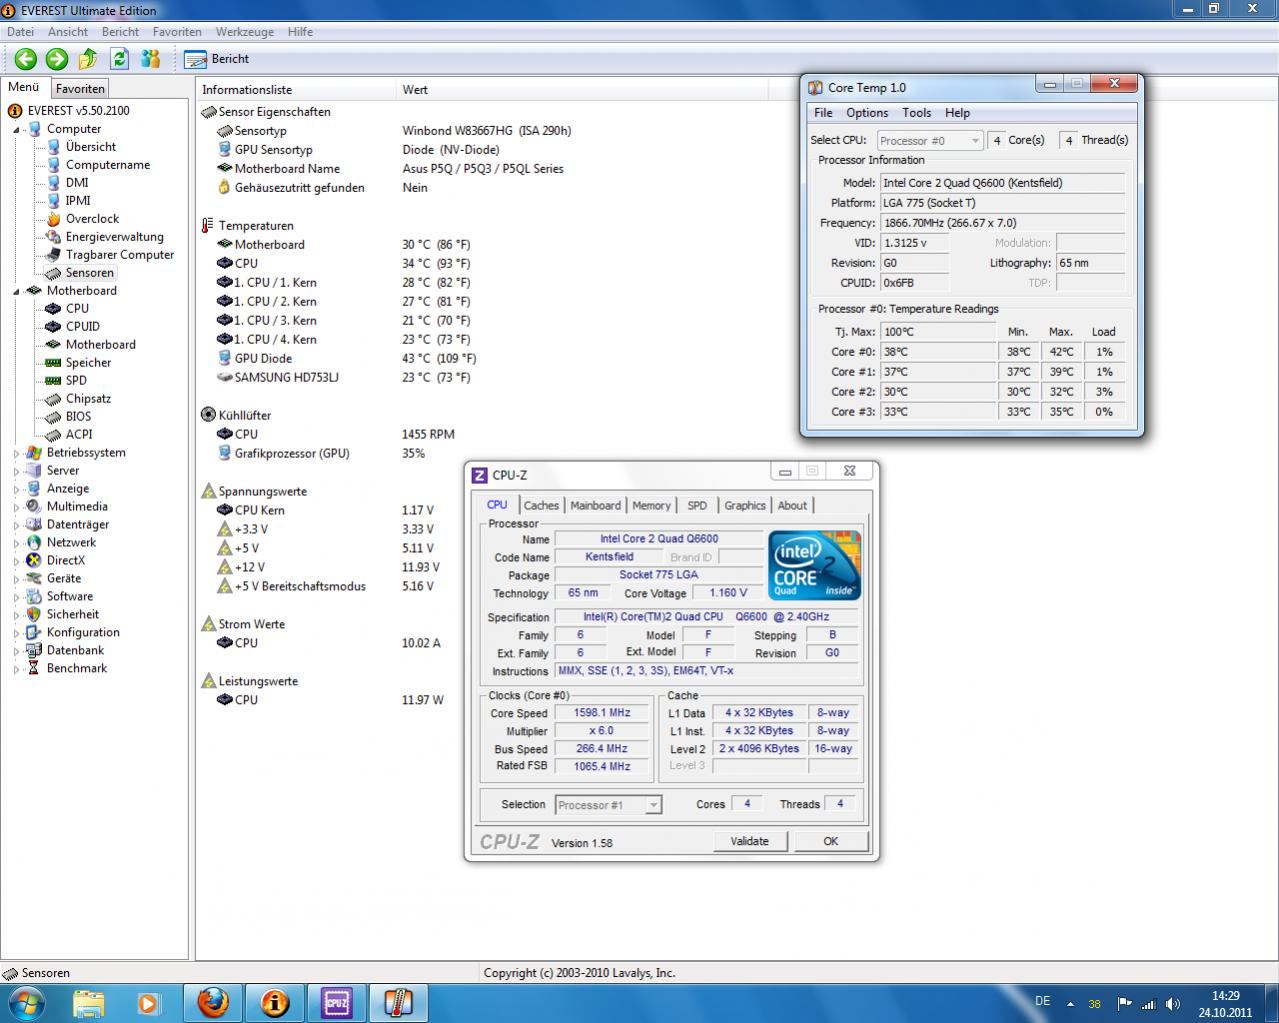Switch to the Caches tab in CPU-Z
This screenshot has width=1279, height=1023.
[x=541, y=506]
